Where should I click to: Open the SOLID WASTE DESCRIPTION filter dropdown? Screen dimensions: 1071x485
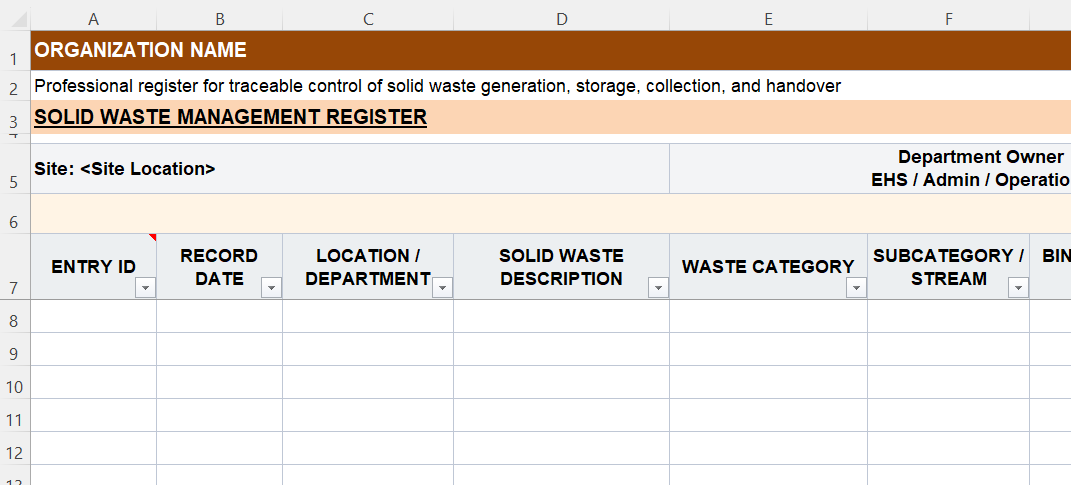tap(658, 288)
